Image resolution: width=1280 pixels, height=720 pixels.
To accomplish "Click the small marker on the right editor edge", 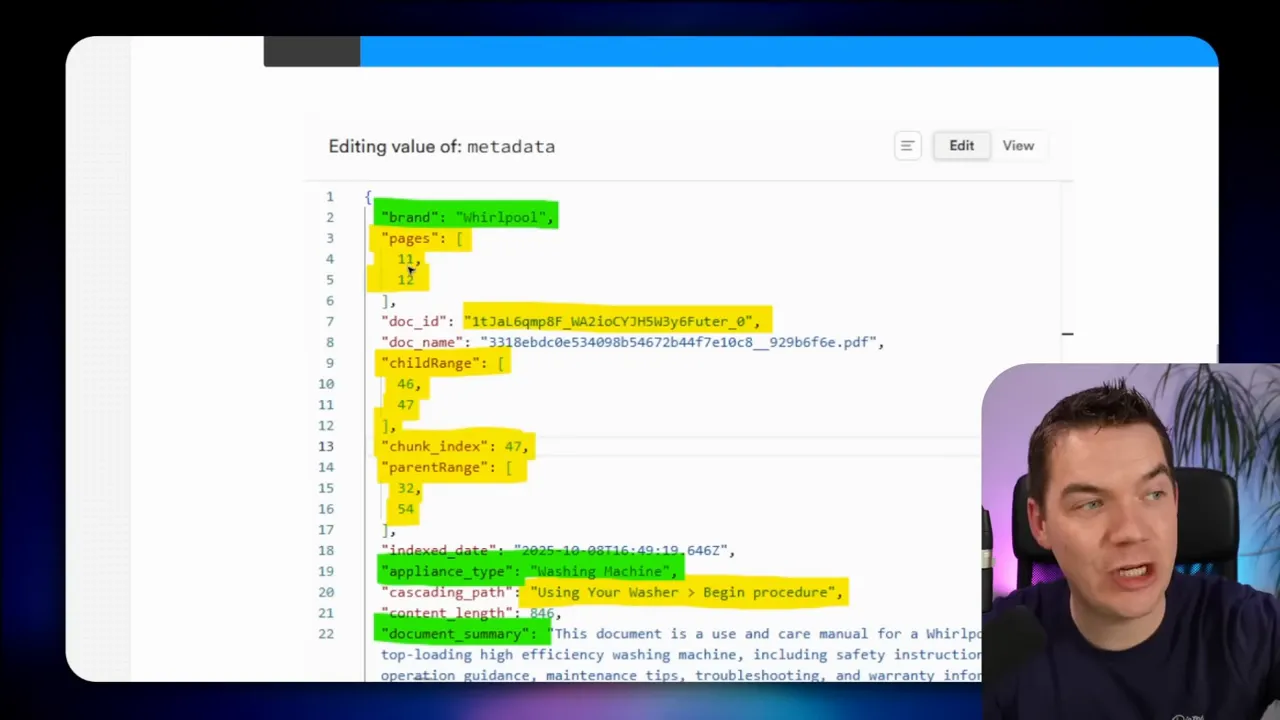I will 1067,334.
